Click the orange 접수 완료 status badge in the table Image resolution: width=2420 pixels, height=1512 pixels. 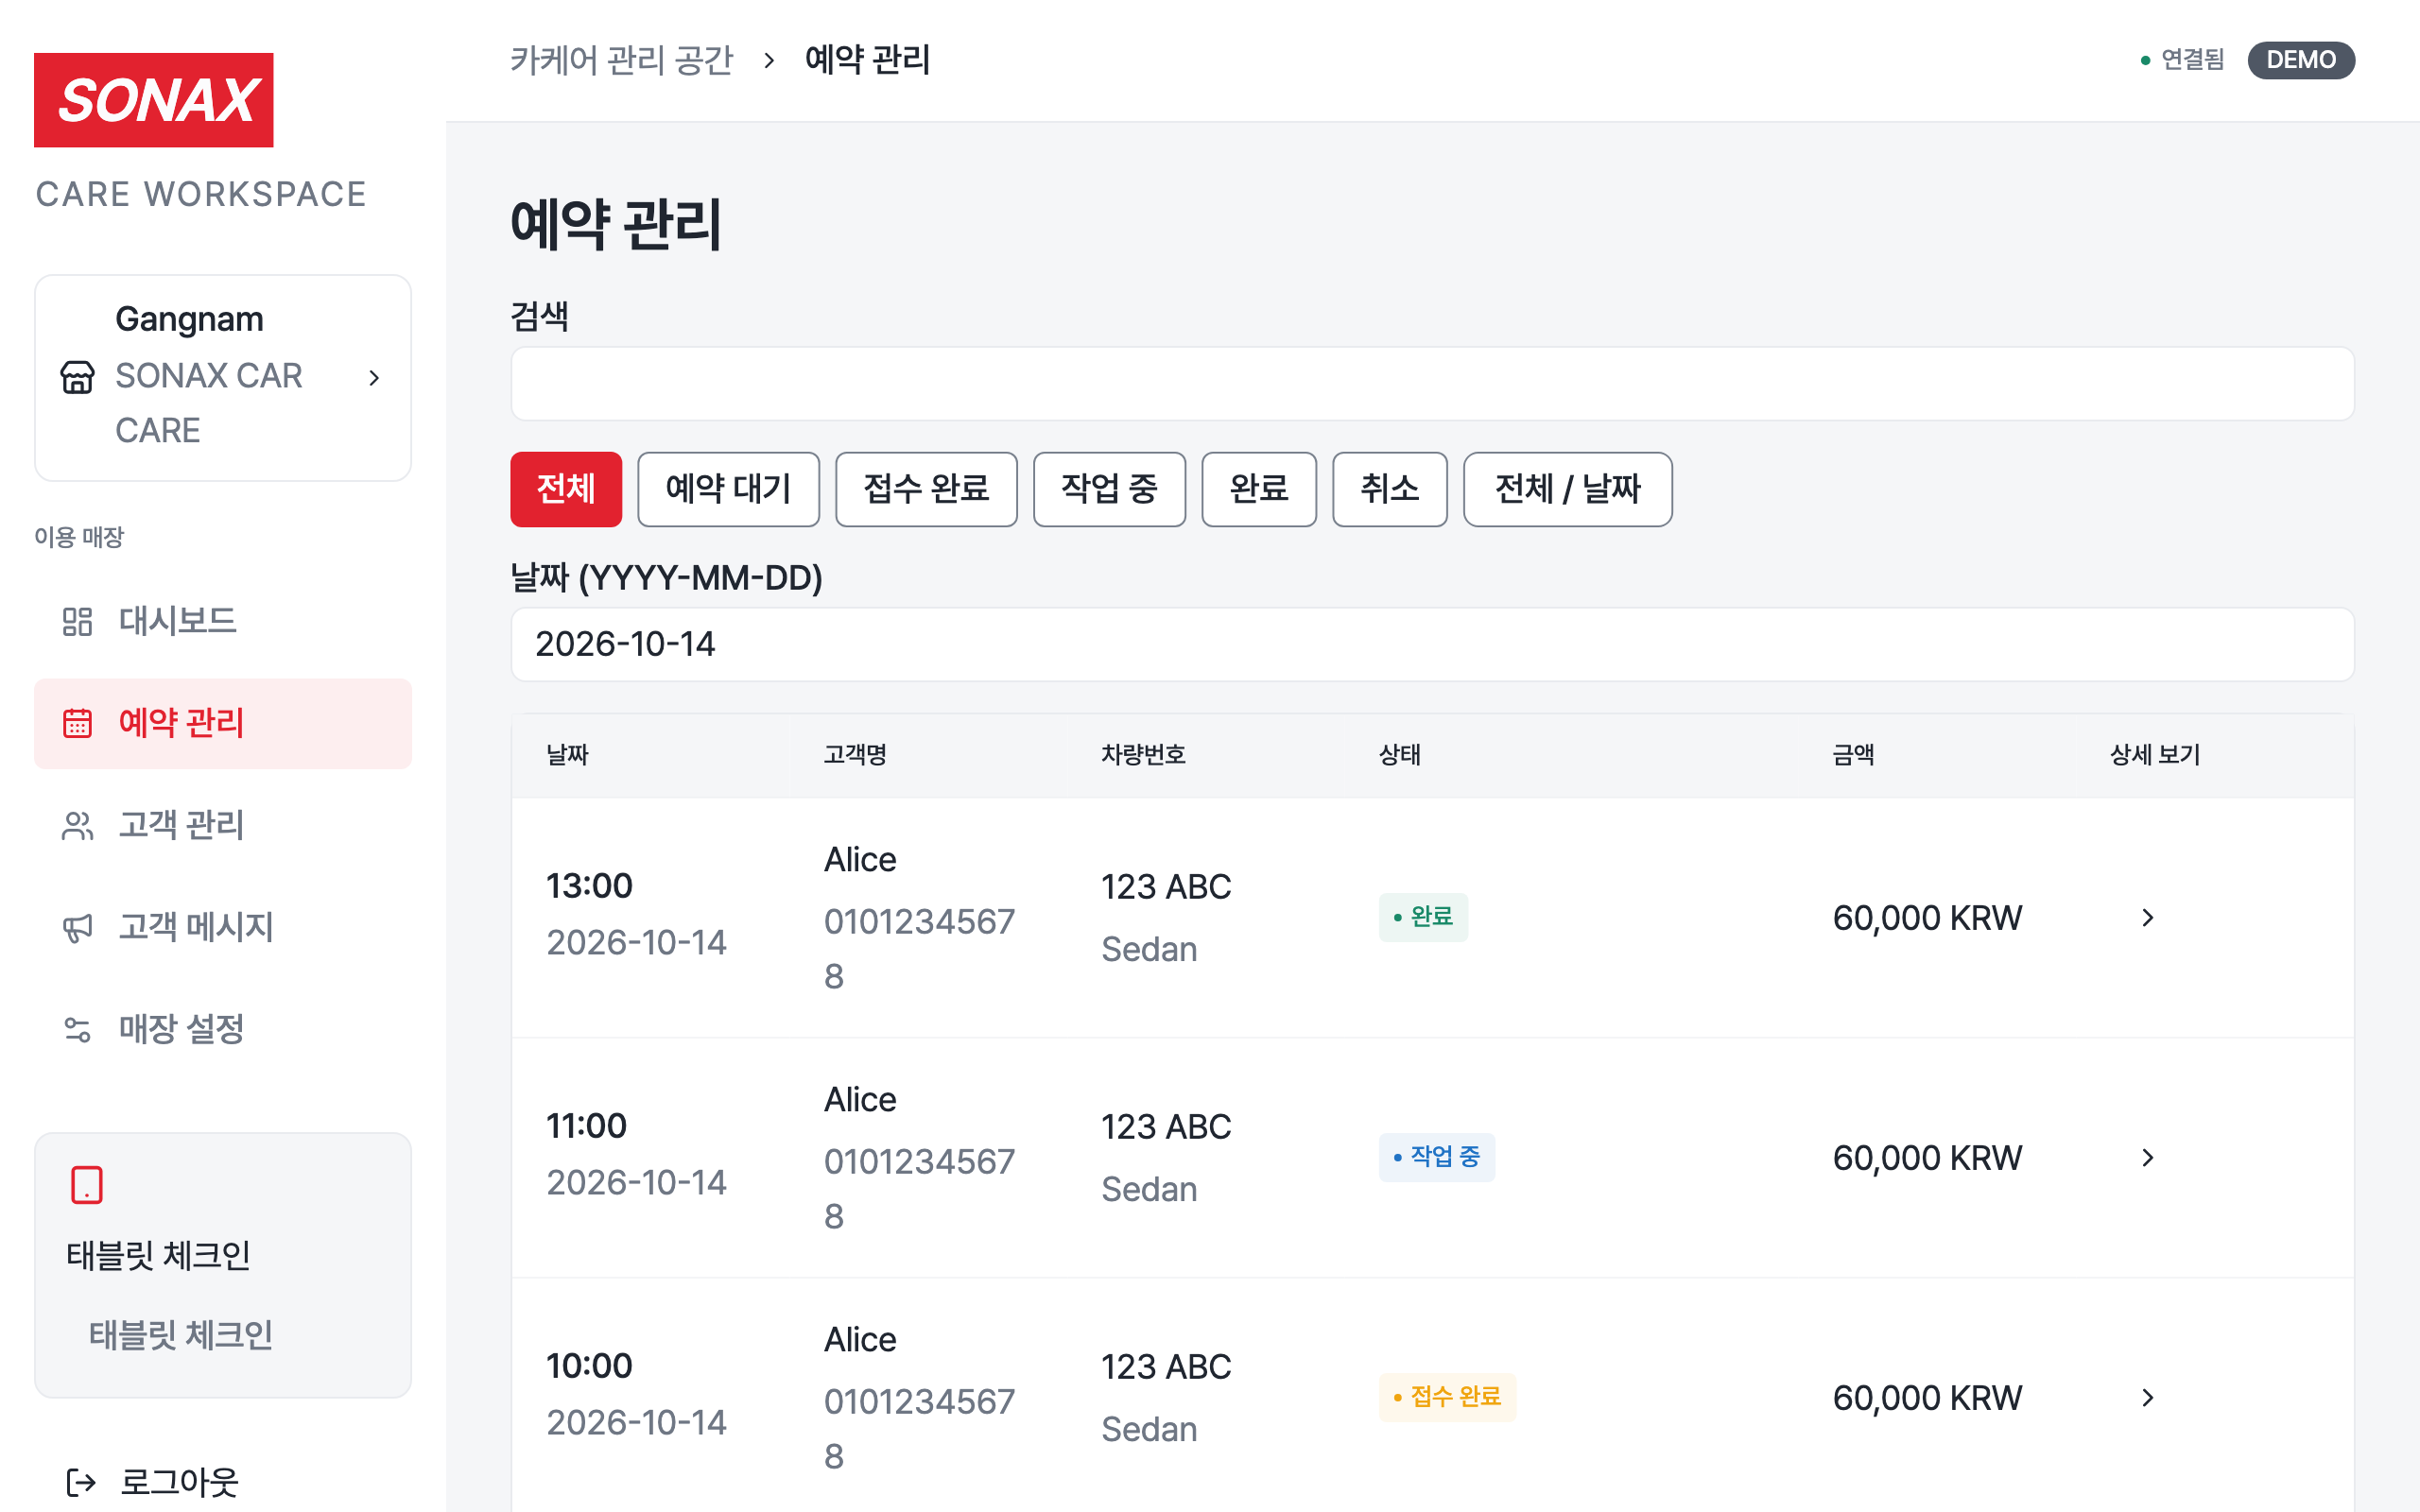1447,1397
